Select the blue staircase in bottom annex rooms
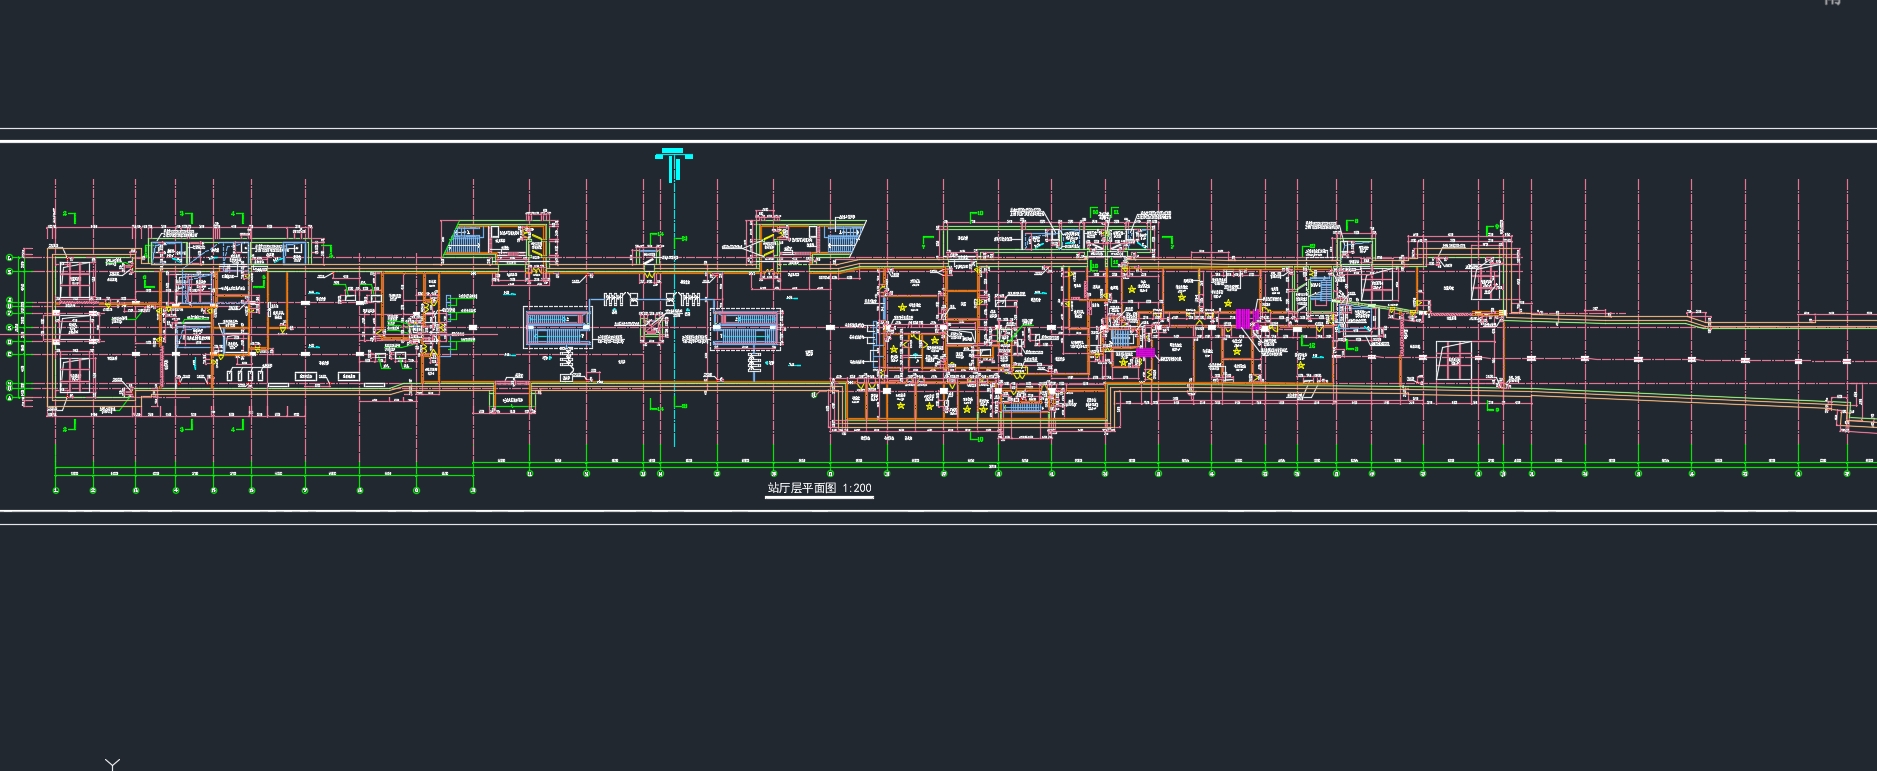 pyautogui.click(x=1021, y=405)
